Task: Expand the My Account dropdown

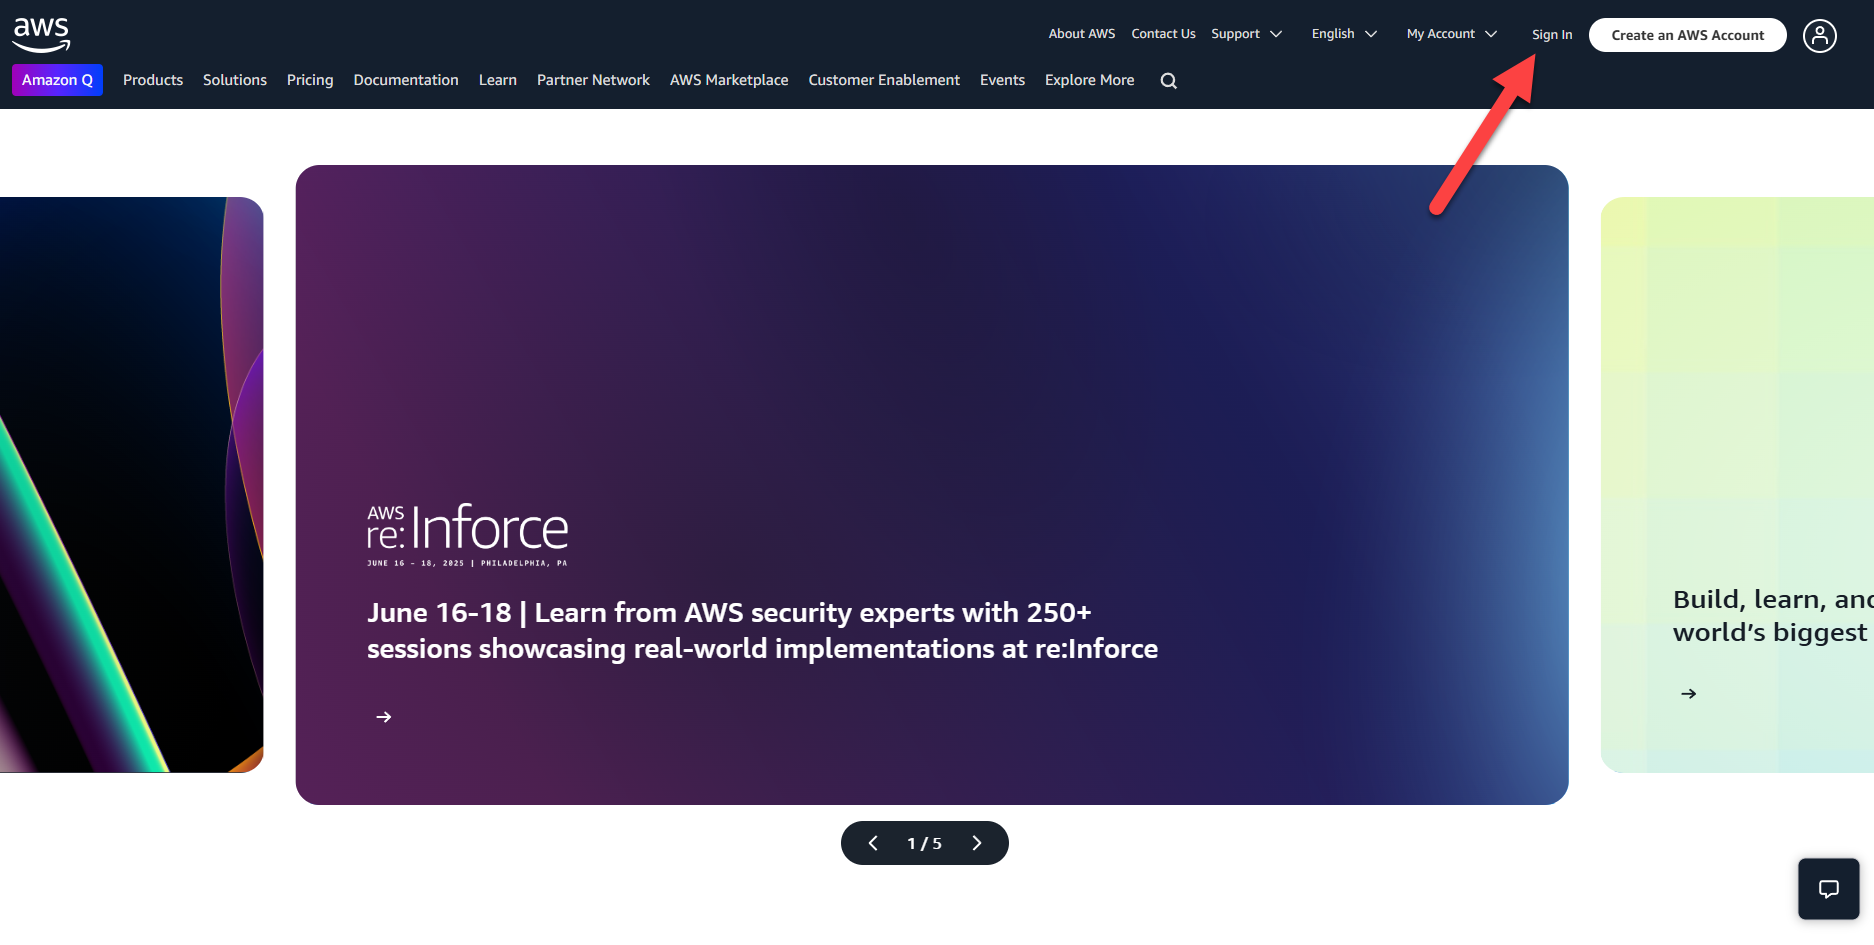Action: (x=1451, y=34)
